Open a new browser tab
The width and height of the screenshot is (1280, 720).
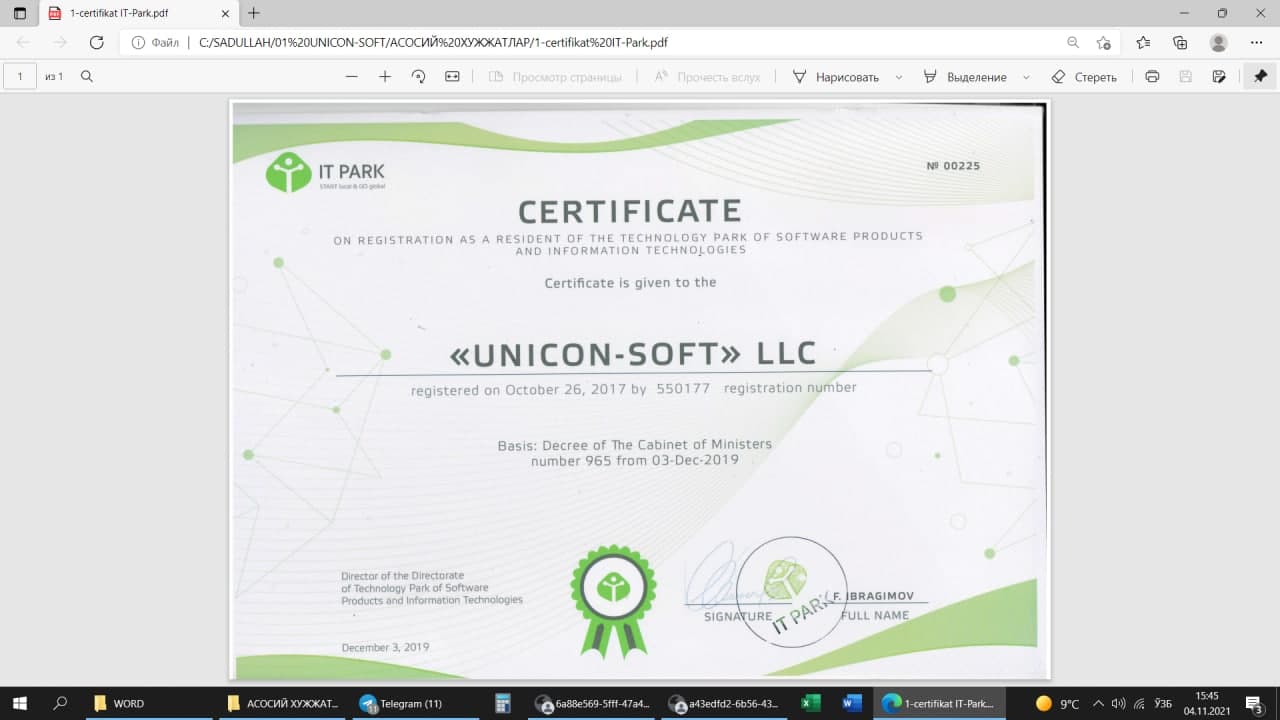(x=254, y=14)
